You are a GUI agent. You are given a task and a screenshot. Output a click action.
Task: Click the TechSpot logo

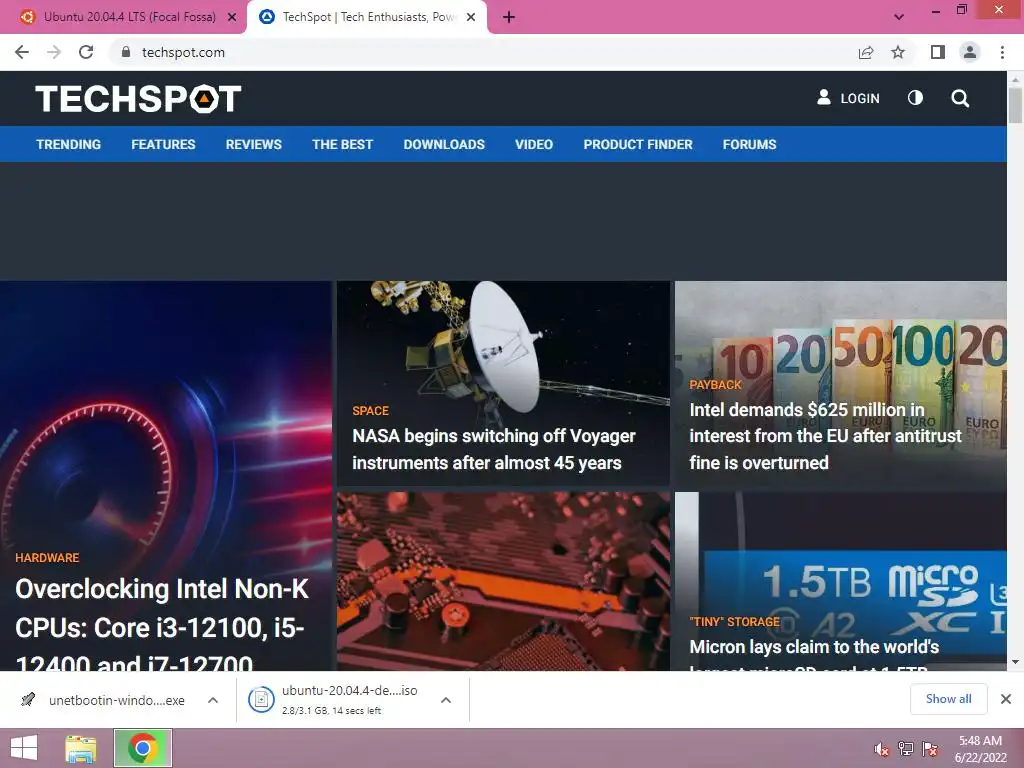(138, 99)
